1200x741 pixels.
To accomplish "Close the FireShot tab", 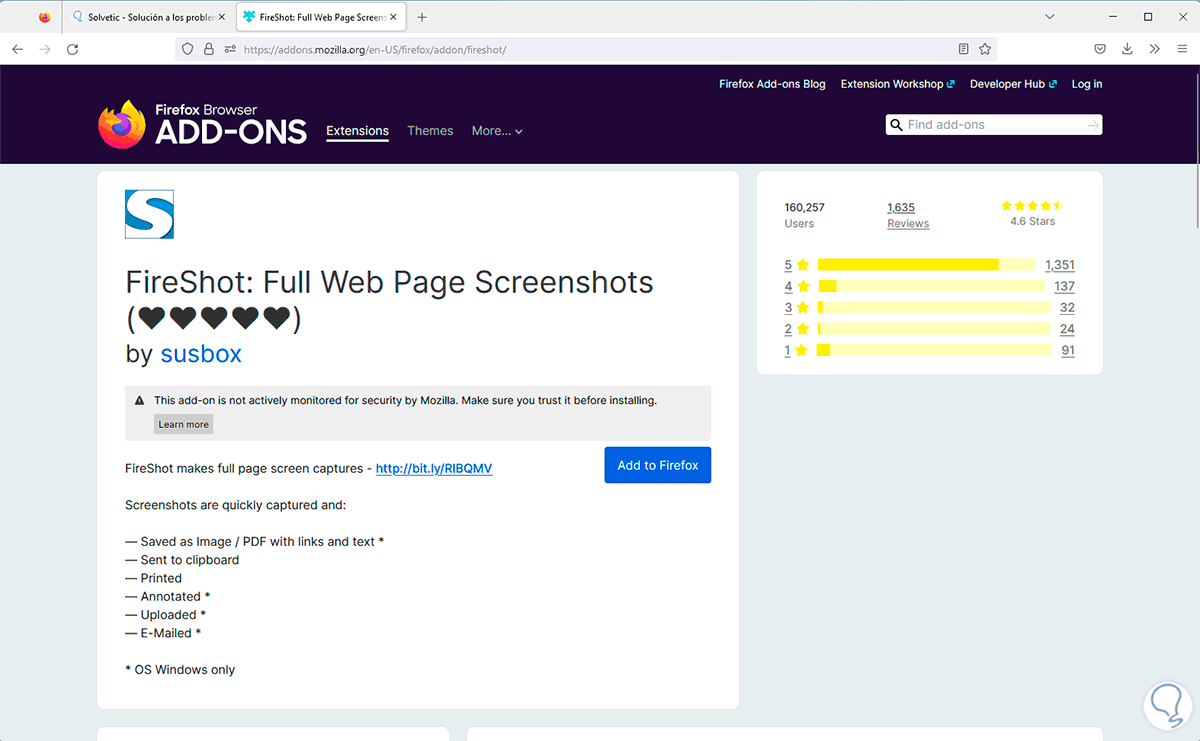I will coord(395,17).
